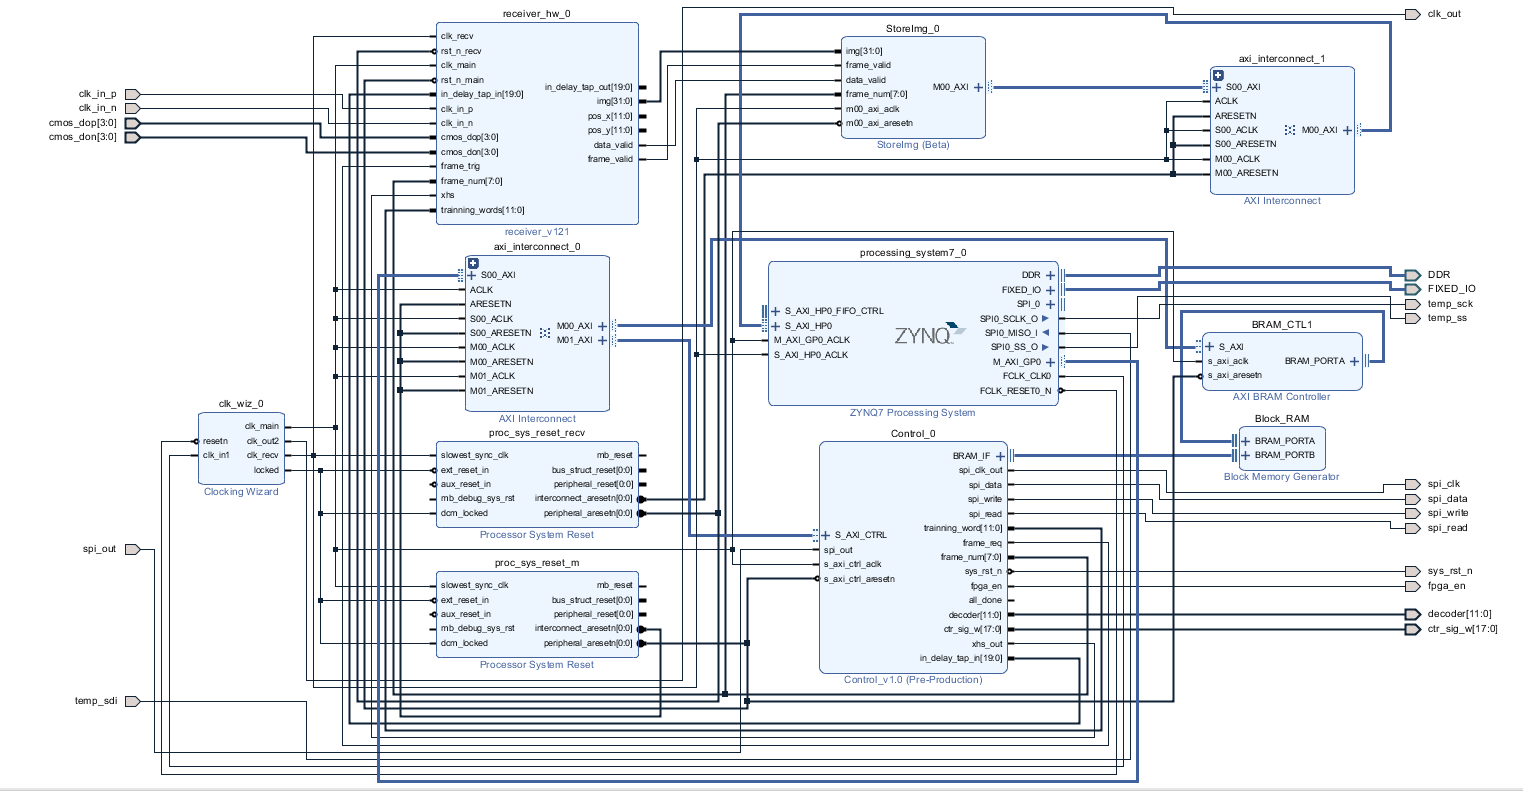Image resolution: width=1523 pixels, height=791 pixels.
Task: Expand BRAM_PORTA pin on BRAM_CTL1
Action: point(1354,361)
